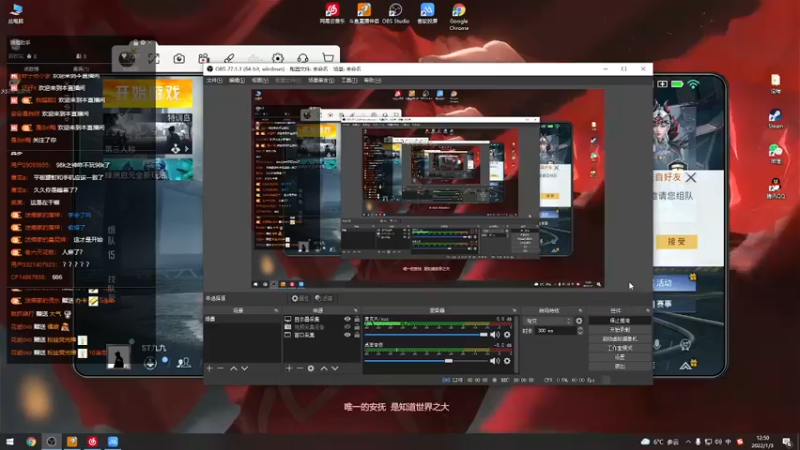Add a new source with plus icon

[289, 368]
